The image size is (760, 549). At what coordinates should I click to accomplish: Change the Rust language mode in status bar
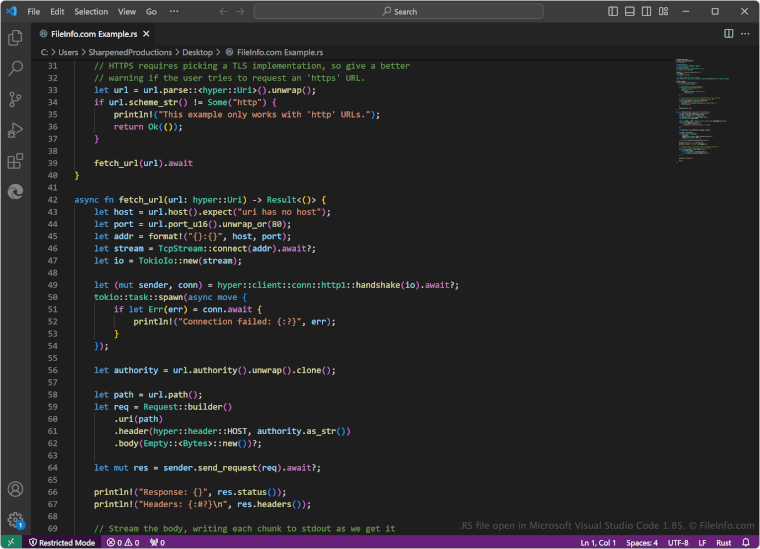point(723,542)
